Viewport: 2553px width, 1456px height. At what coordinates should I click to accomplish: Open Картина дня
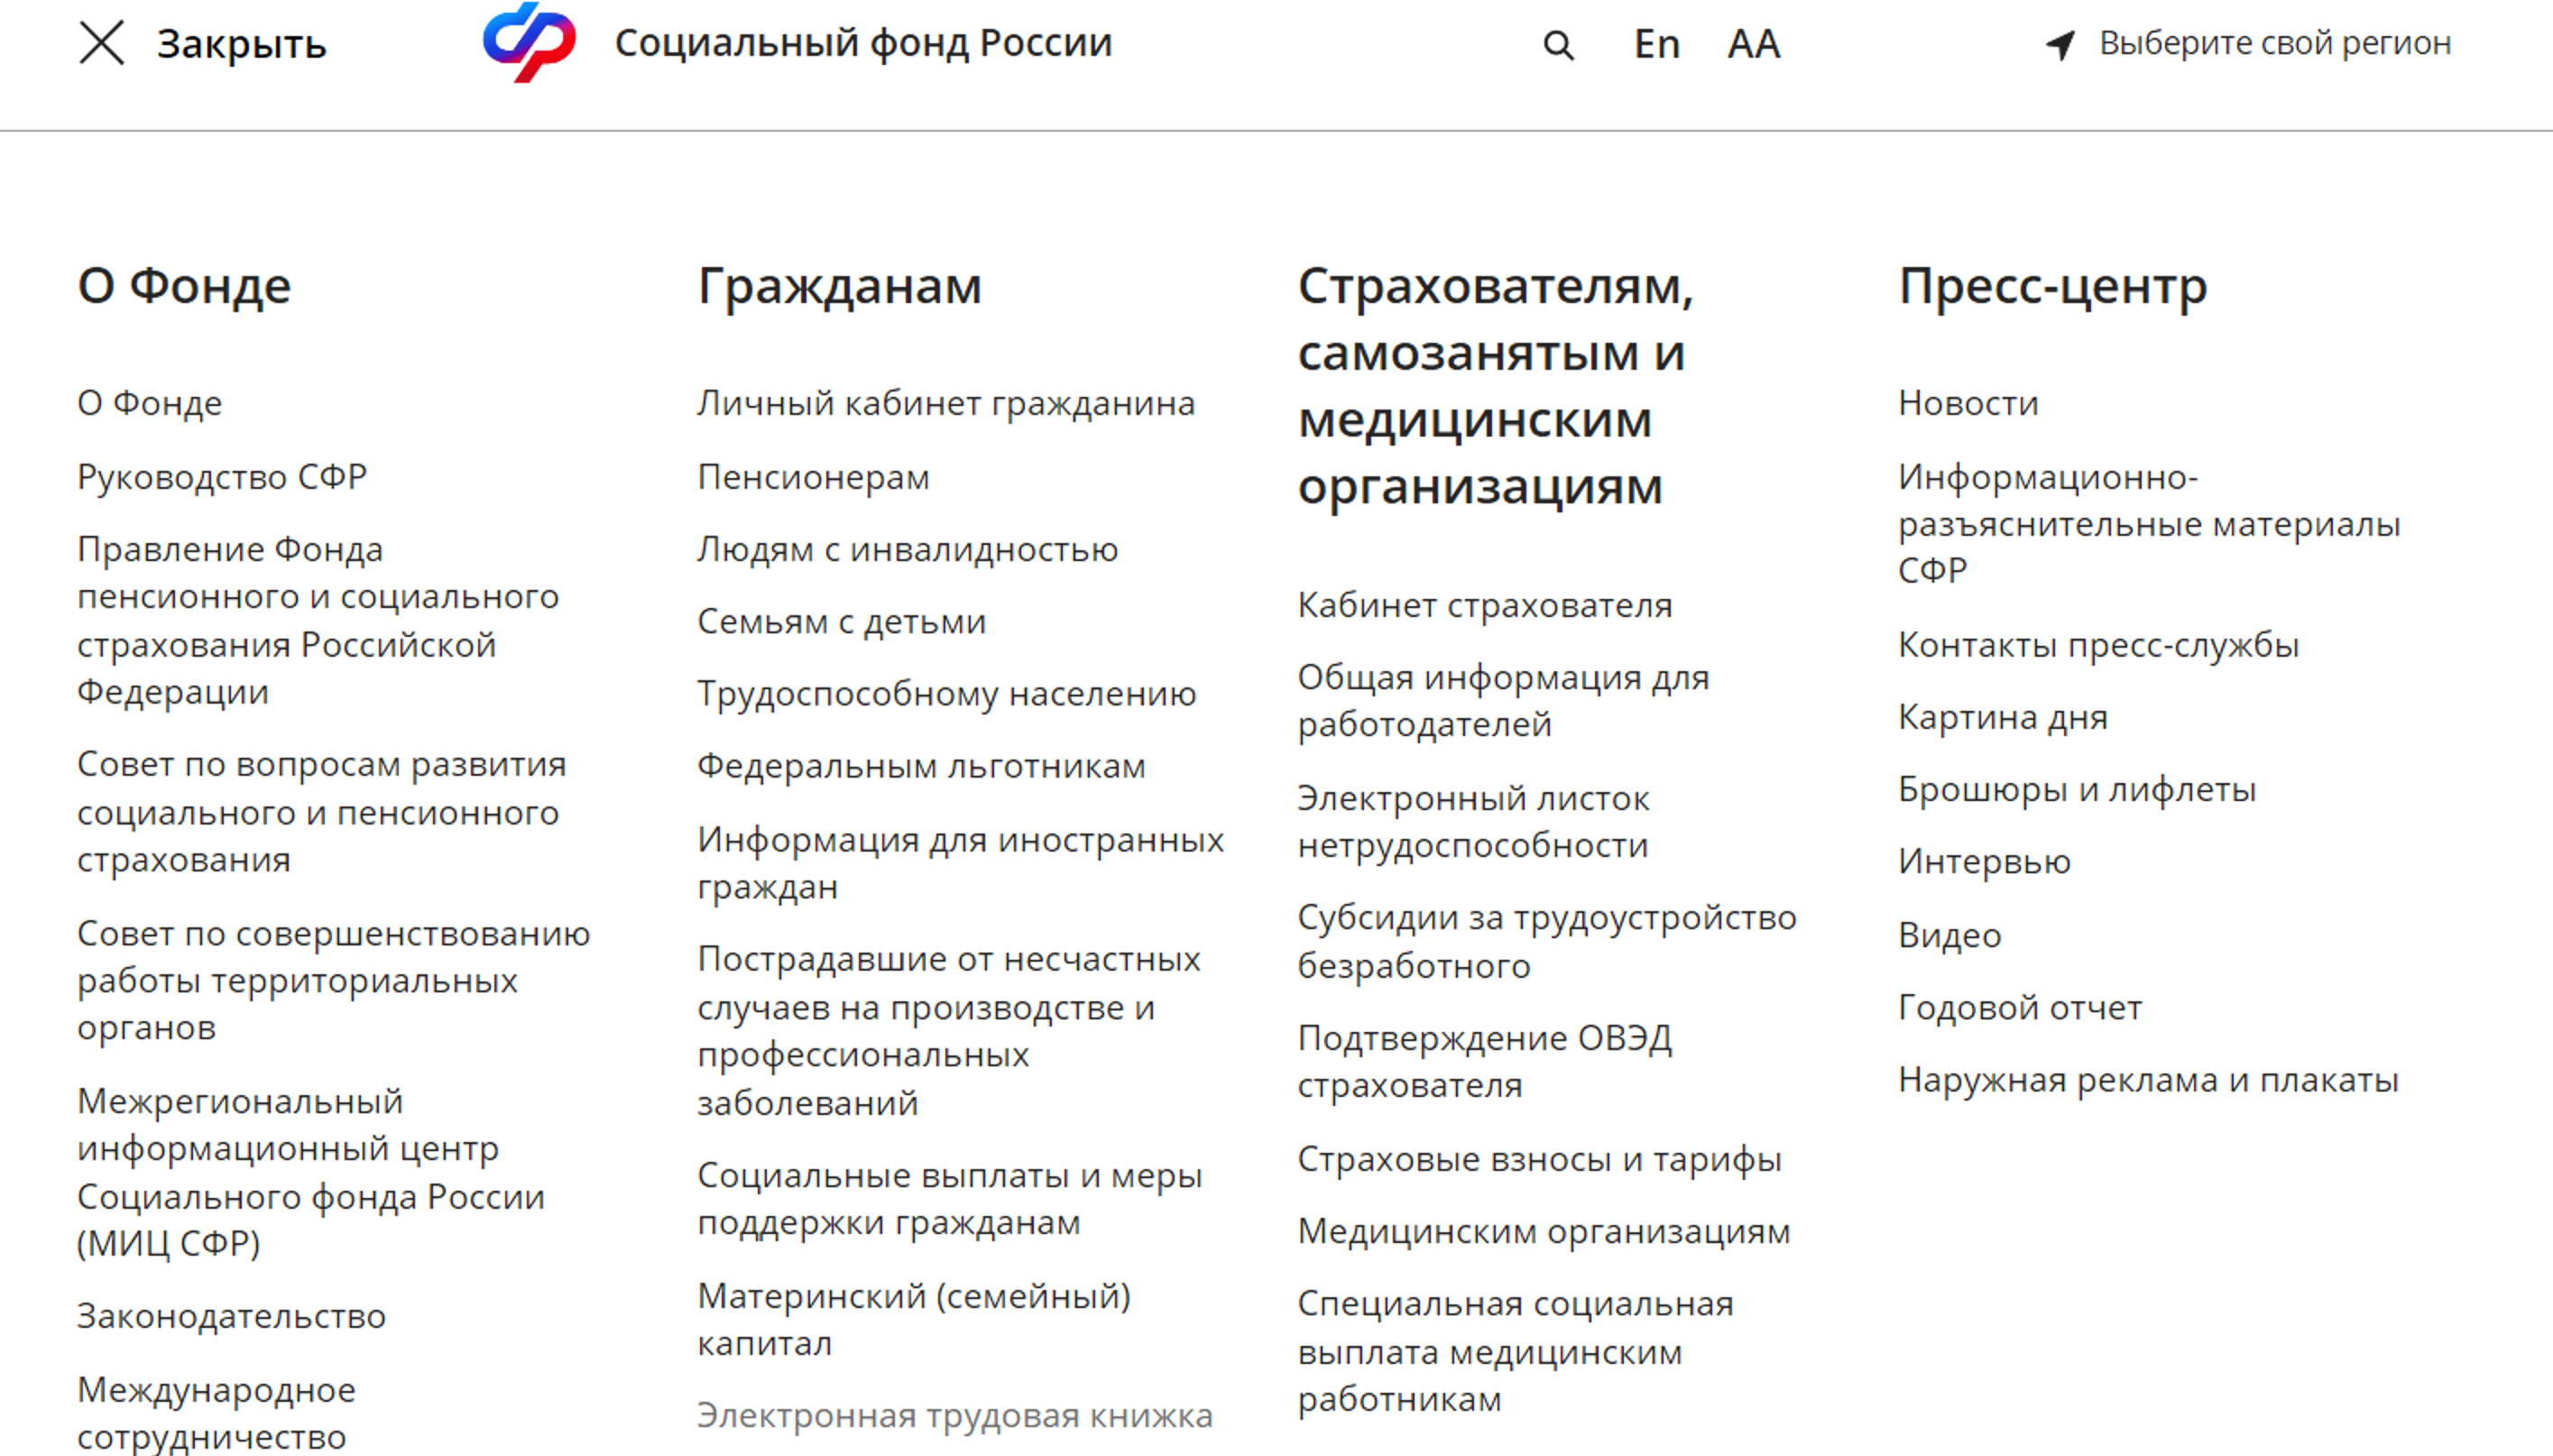point(2003,718)
